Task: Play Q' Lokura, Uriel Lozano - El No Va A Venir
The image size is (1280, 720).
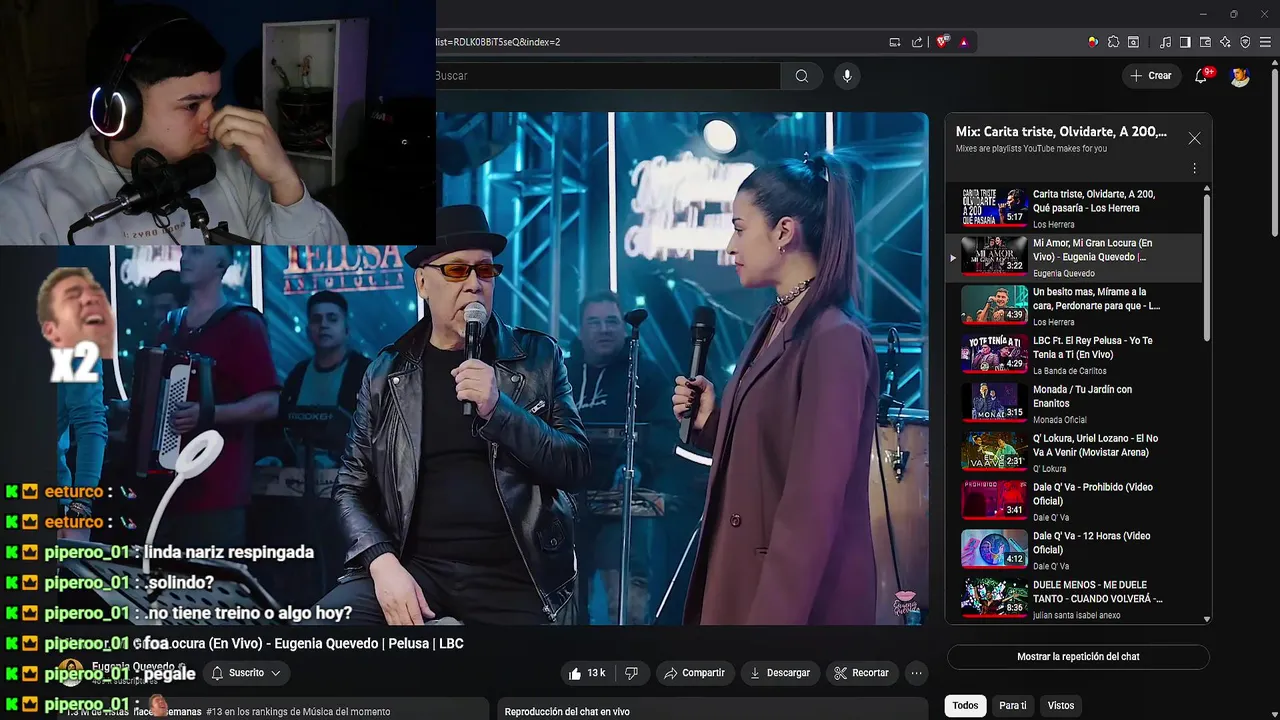Action: pos(1073,453)
